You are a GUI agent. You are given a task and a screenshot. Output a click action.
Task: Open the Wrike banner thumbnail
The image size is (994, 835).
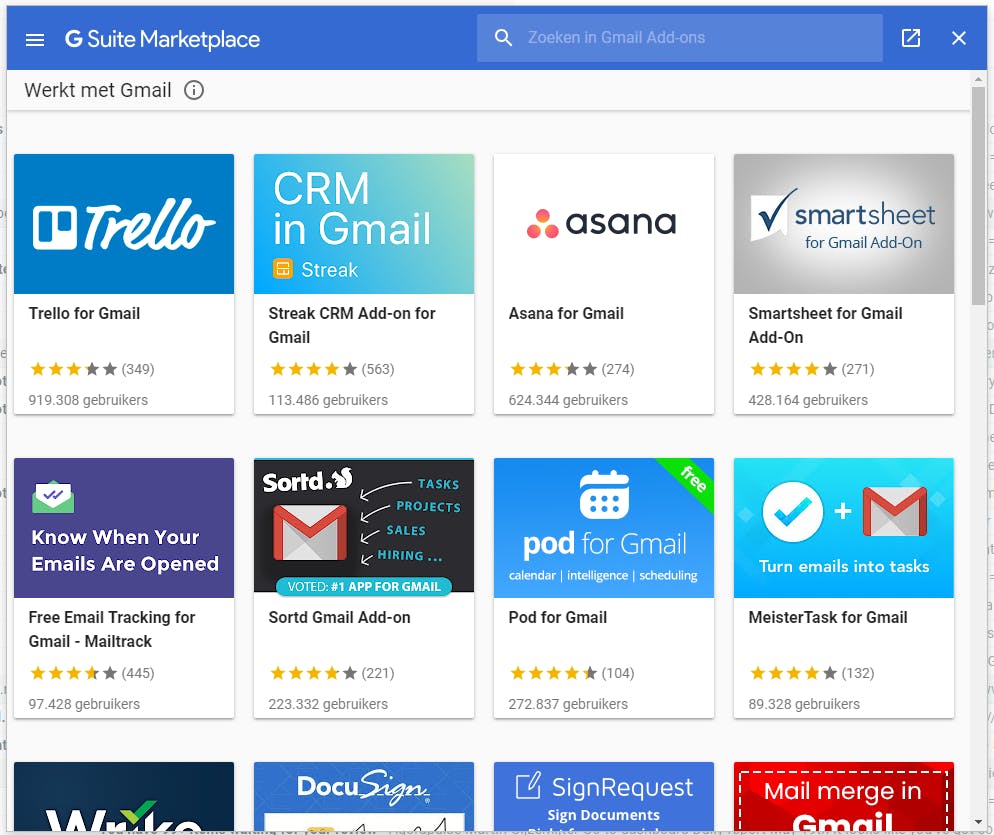click(x=124, y=797)
